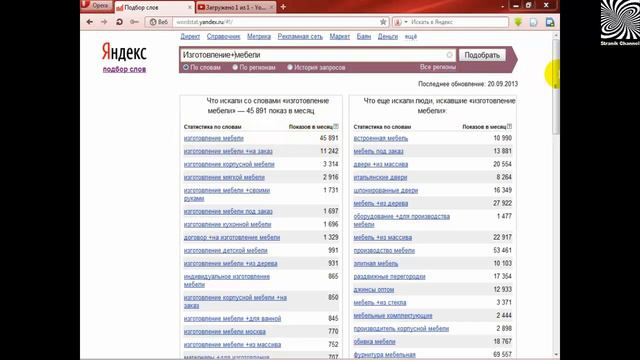
Task: Open элитная мебель link
Action: click(x=376, y=264)
